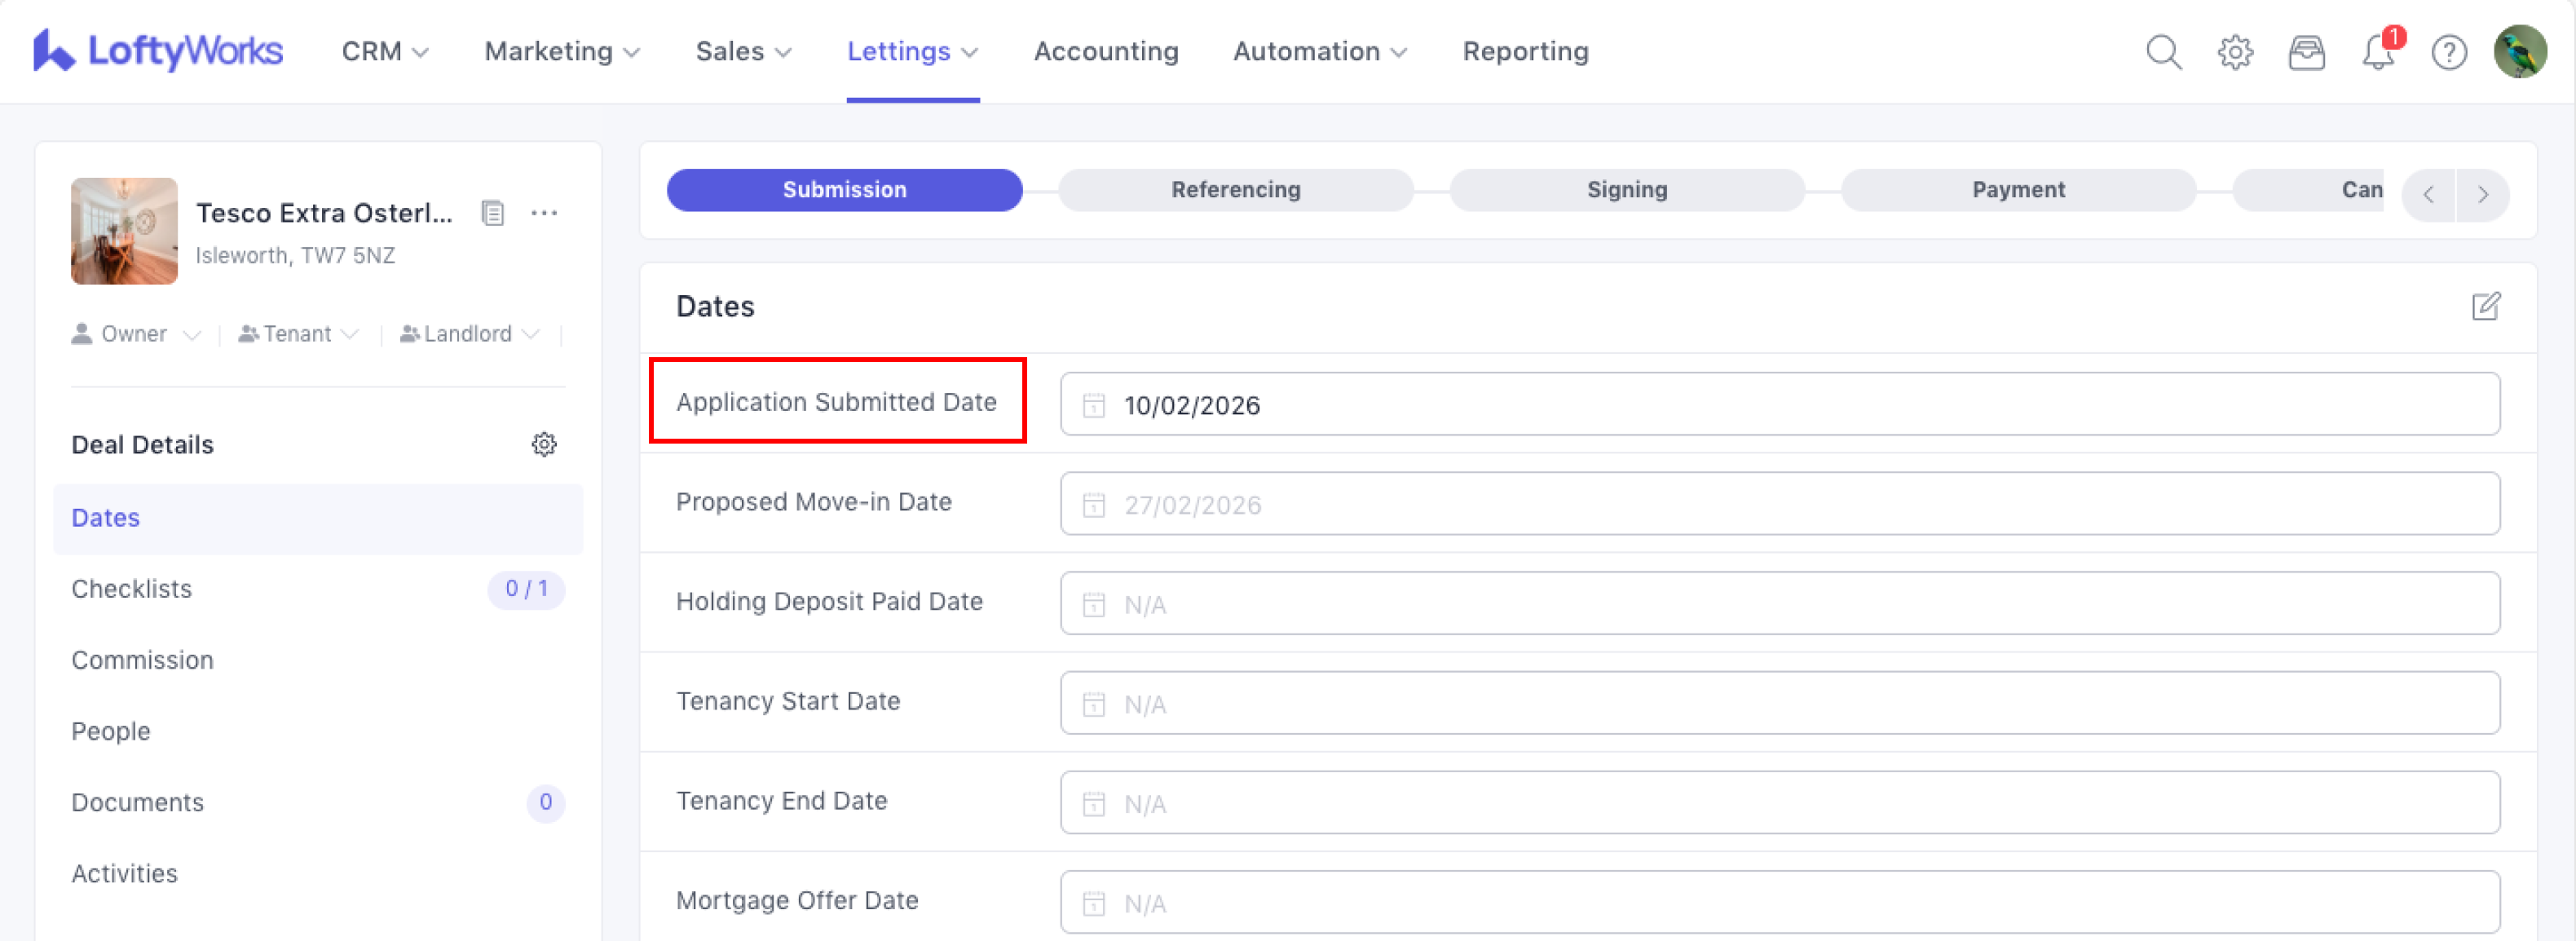Expand the Tenant dropdown
The width and height of the screenshot is (2576, 941).
pyautogui.click(x=298, y=334)
